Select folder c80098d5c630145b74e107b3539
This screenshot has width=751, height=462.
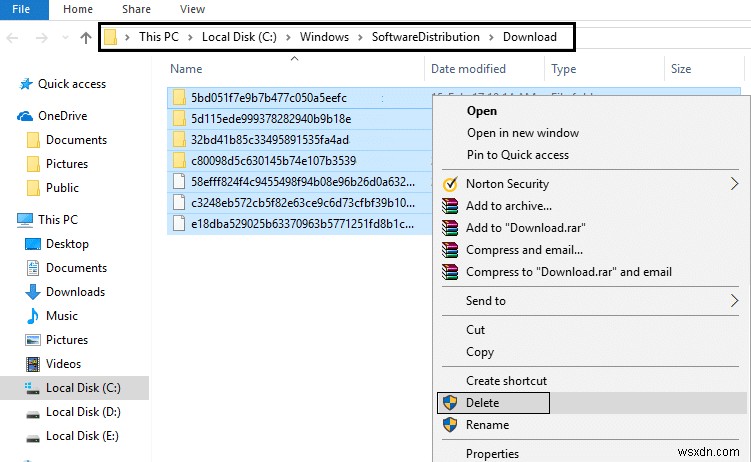pyautogui.click(x=273, y=161)
